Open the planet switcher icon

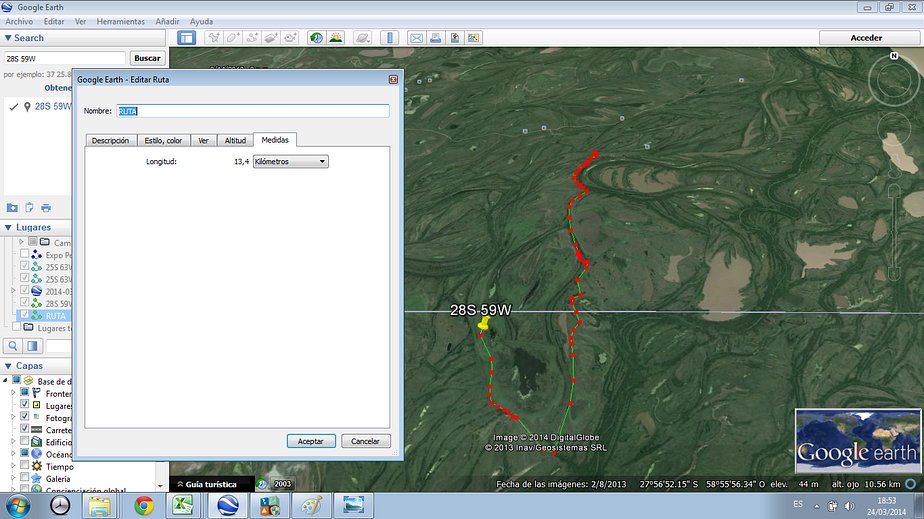[x=362, y=38]
